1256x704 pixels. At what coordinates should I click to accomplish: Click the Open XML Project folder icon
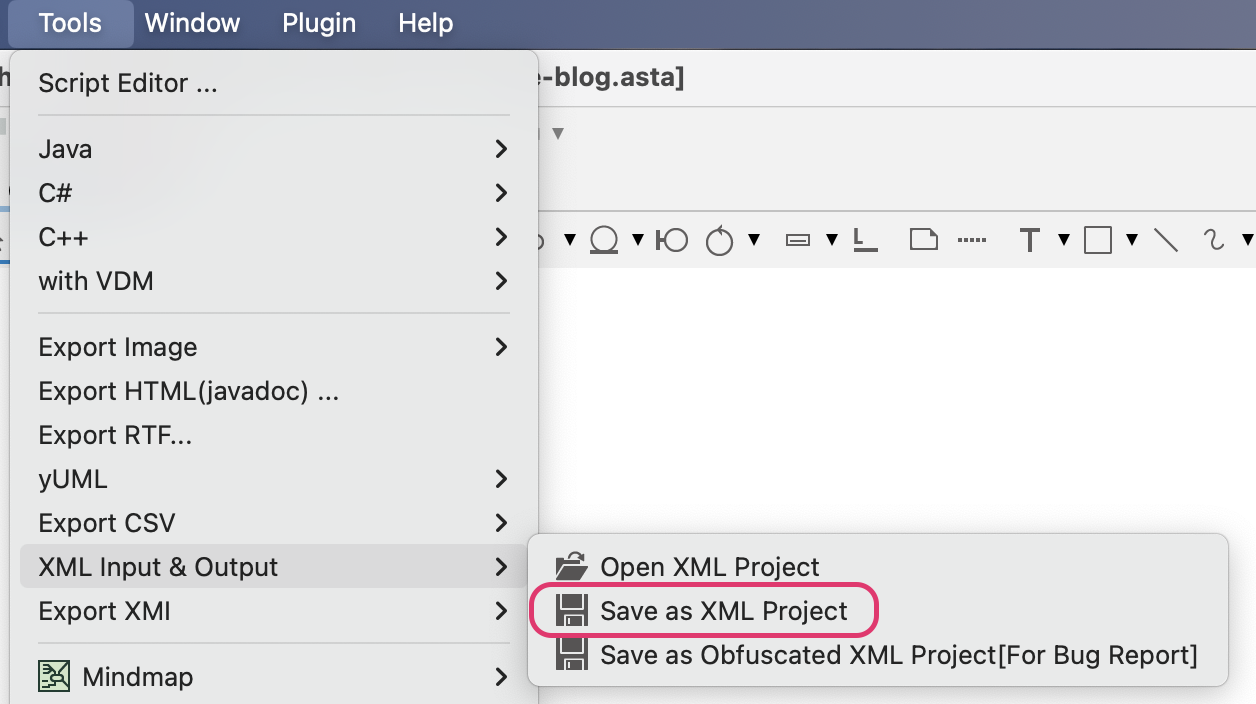pyautogui.click(x=573, y=567)
